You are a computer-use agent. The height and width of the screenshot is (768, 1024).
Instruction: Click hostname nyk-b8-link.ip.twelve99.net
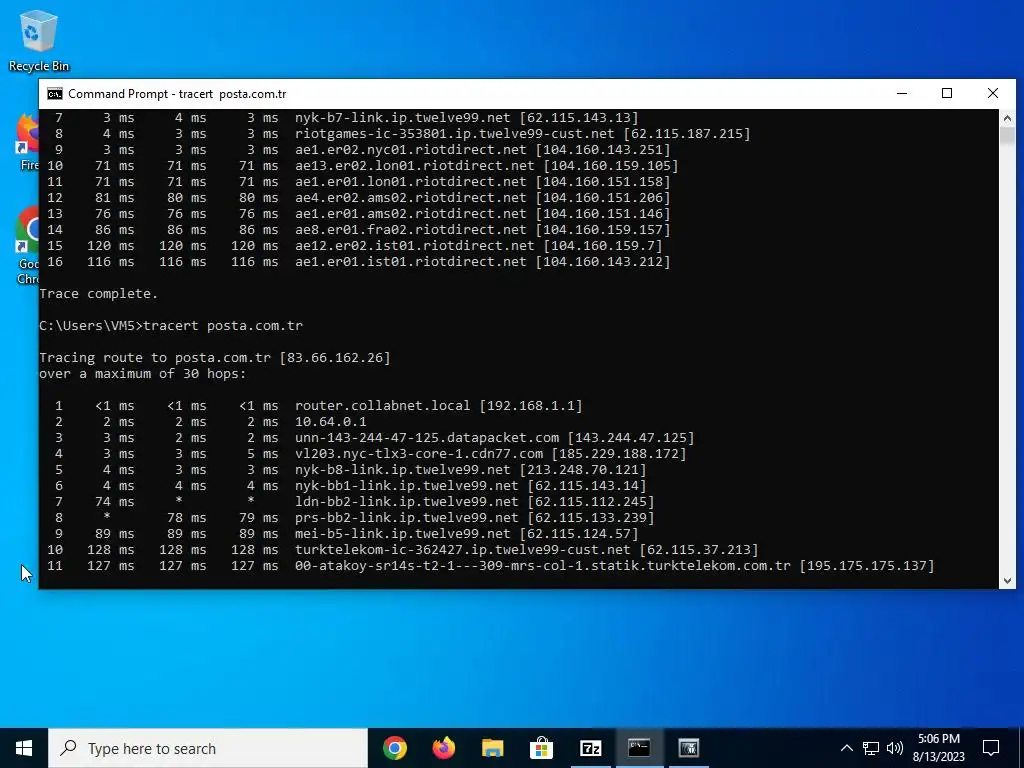click(402, 470)
